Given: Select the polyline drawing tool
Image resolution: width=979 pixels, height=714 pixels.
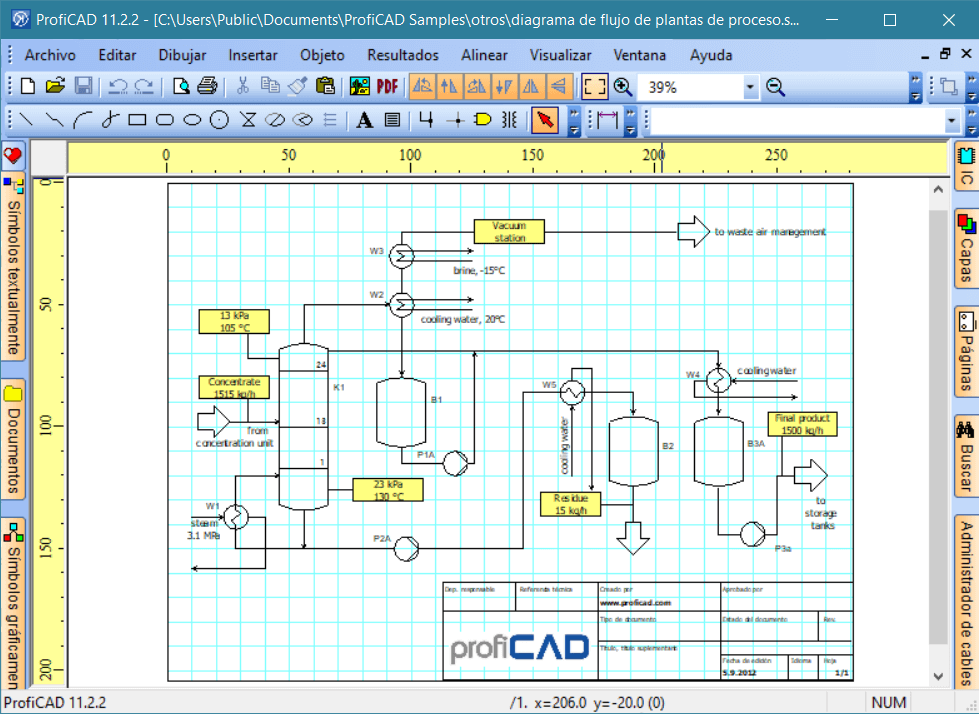Looking at the screenshot, I should [x=54, y=119].
